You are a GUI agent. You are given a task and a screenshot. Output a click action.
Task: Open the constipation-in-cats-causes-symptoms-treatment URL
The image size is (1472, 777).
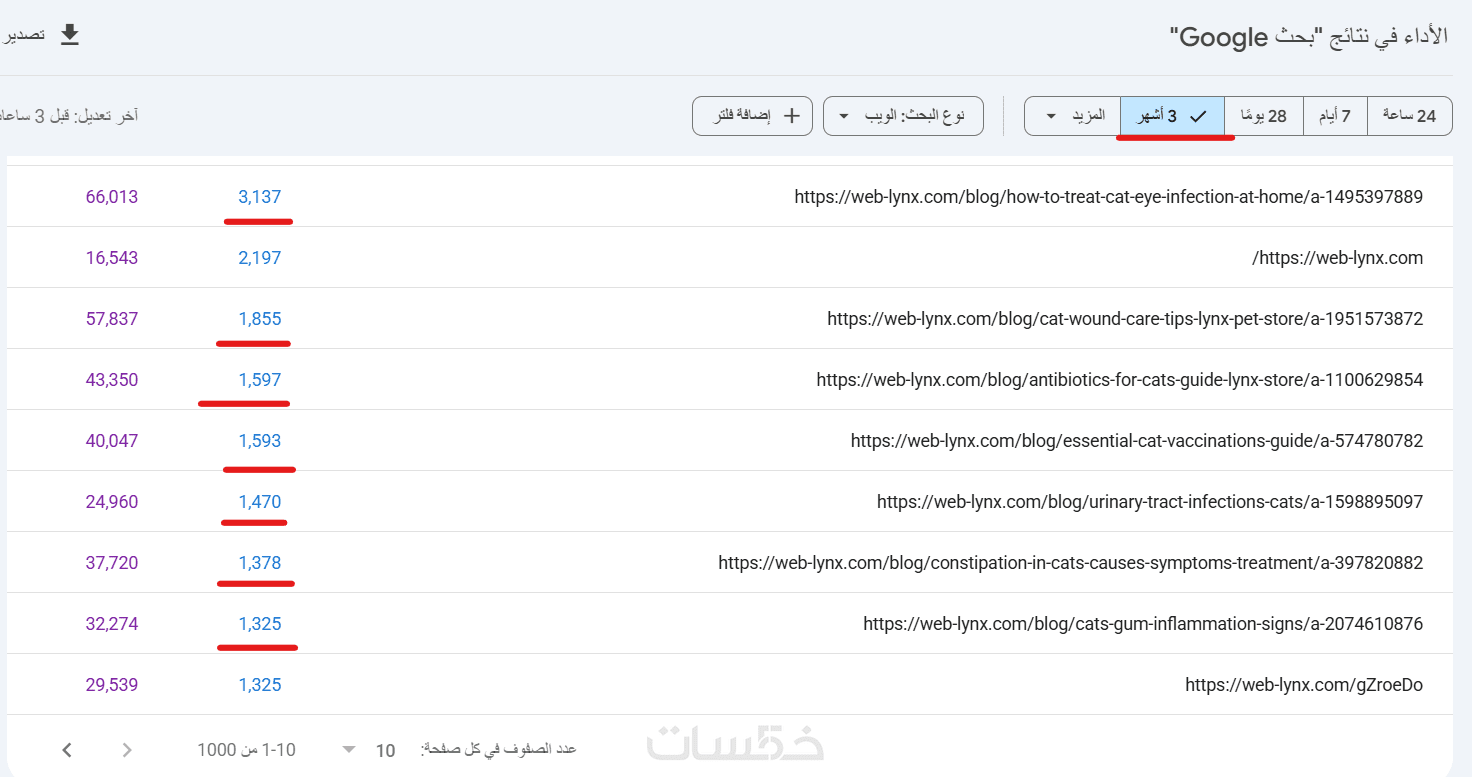click(1070, 563)
